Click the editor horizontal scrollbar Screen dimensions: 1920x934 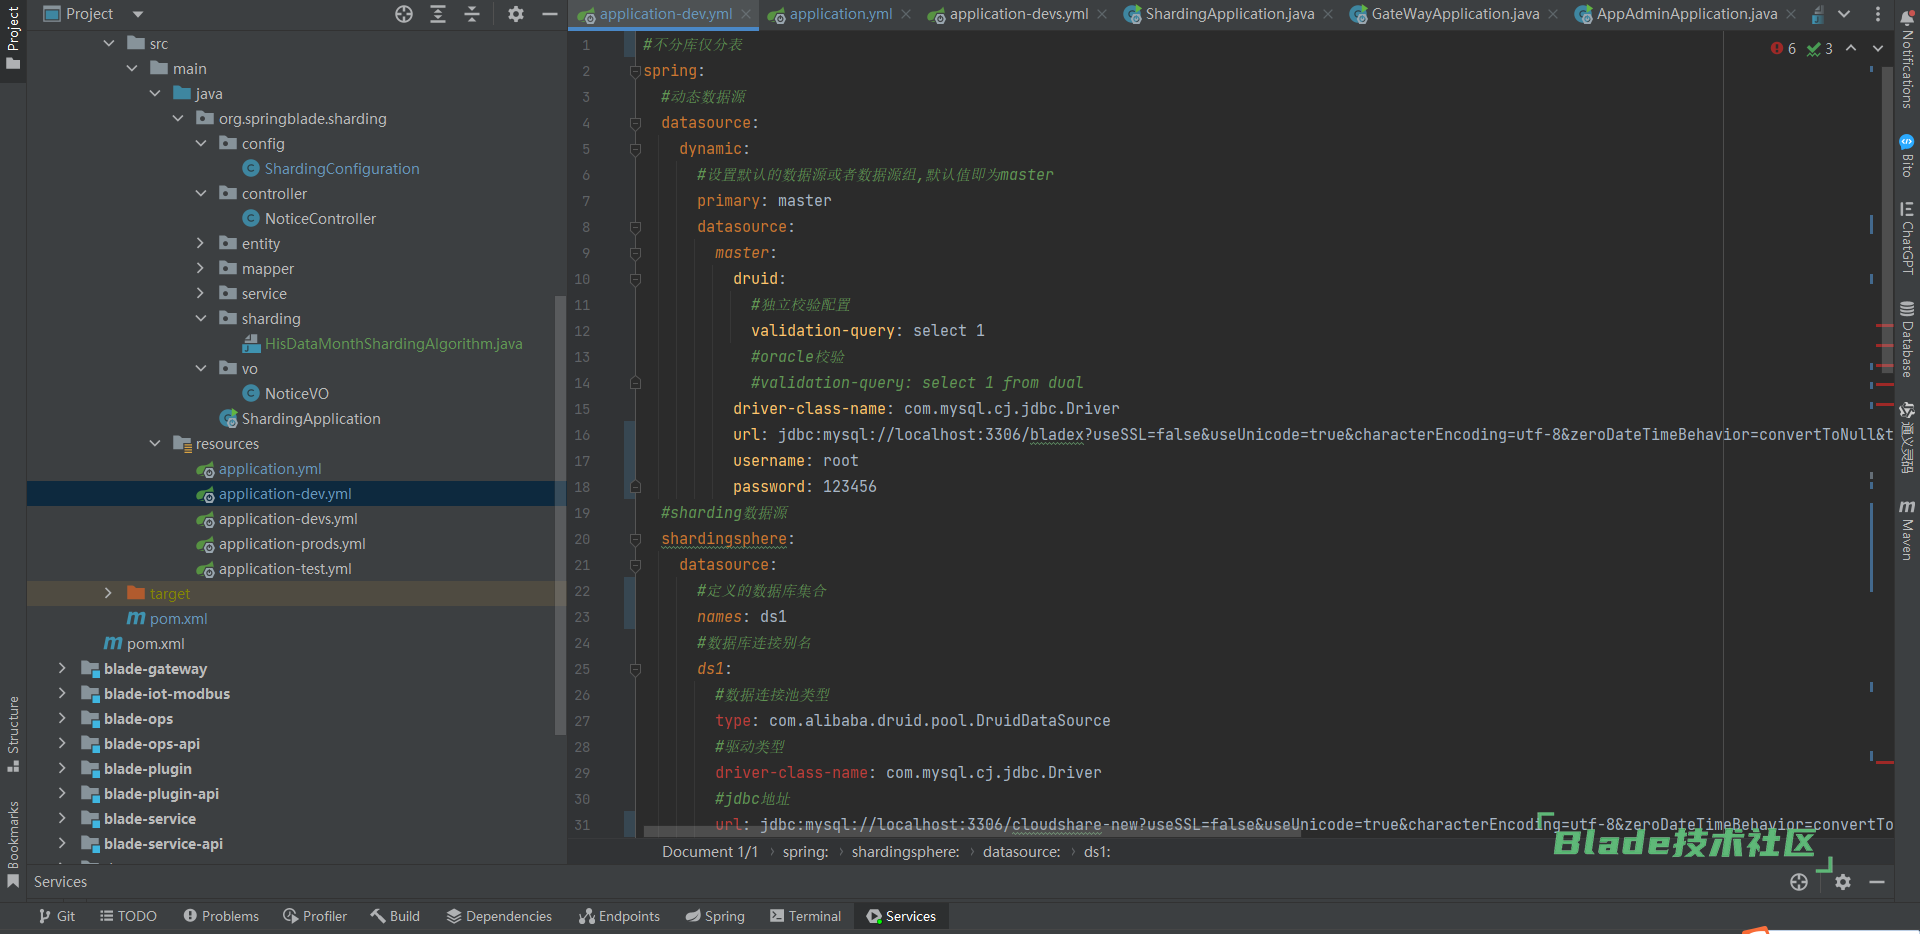(x=972, y=831)
